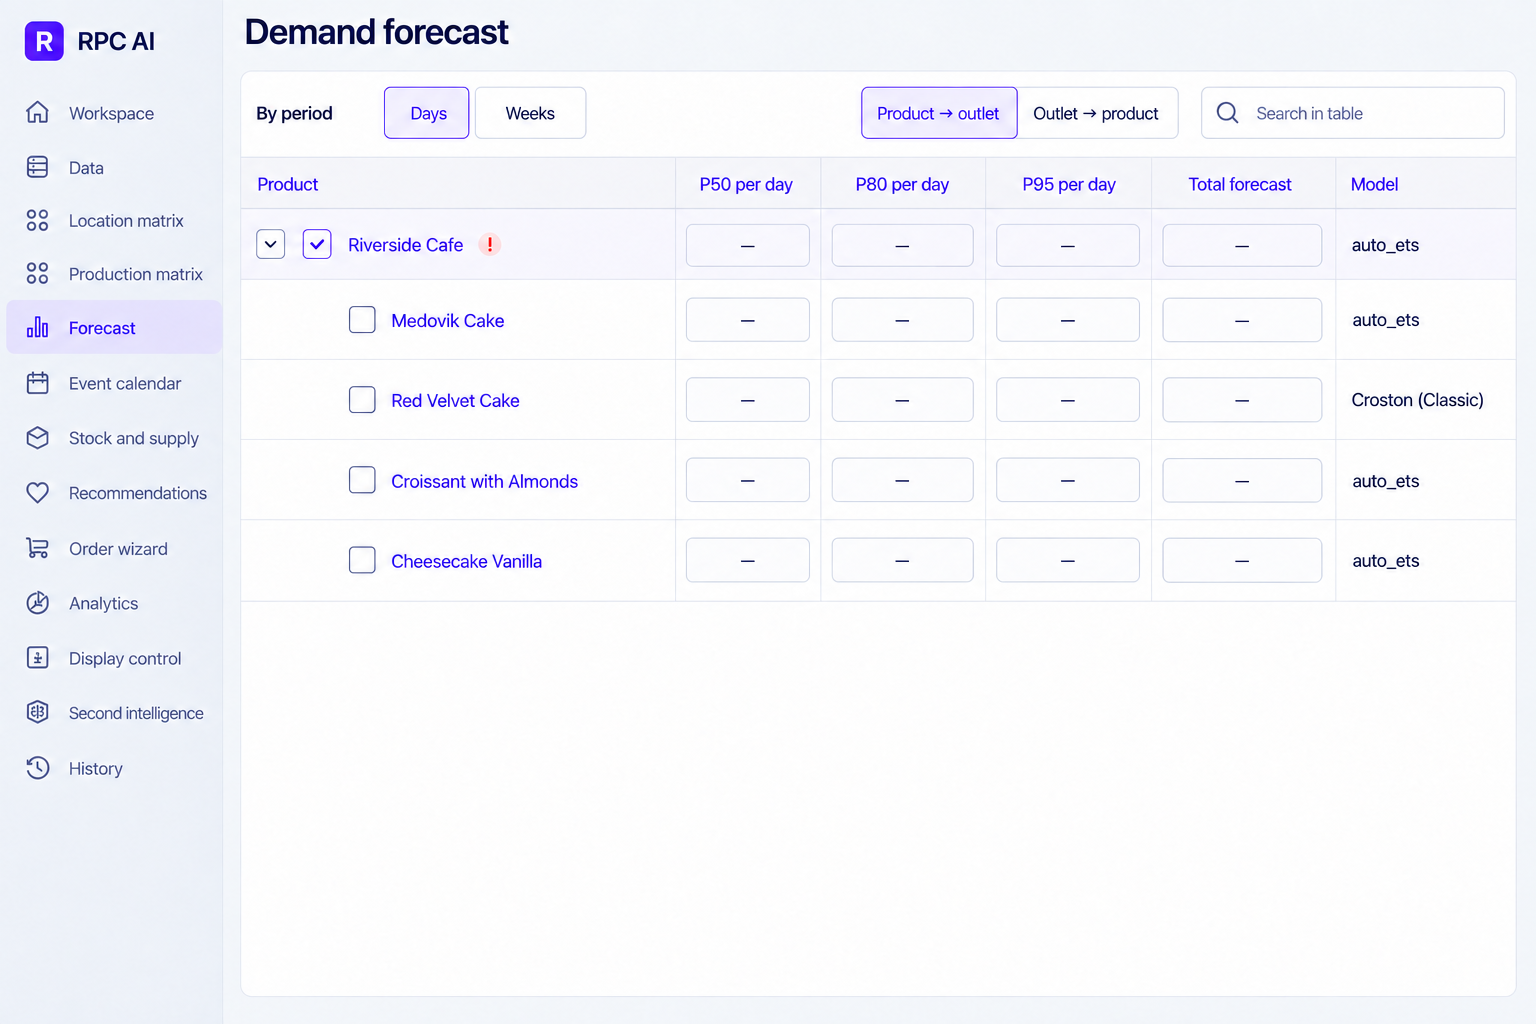The width and height of the screenshot is (1536, 1024).
Task: Click the Total forecast column header
Action: (x=1240, y=184)
